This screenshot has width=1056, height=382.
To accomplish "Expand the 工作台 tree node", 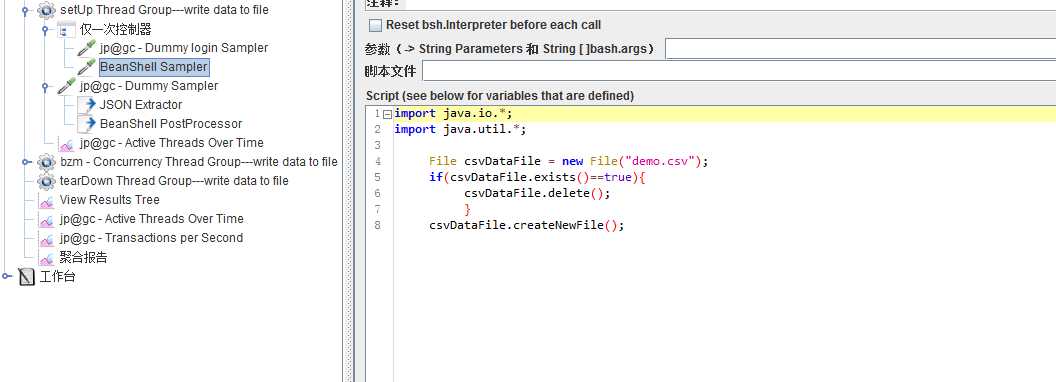I will [x=6, y=276].
